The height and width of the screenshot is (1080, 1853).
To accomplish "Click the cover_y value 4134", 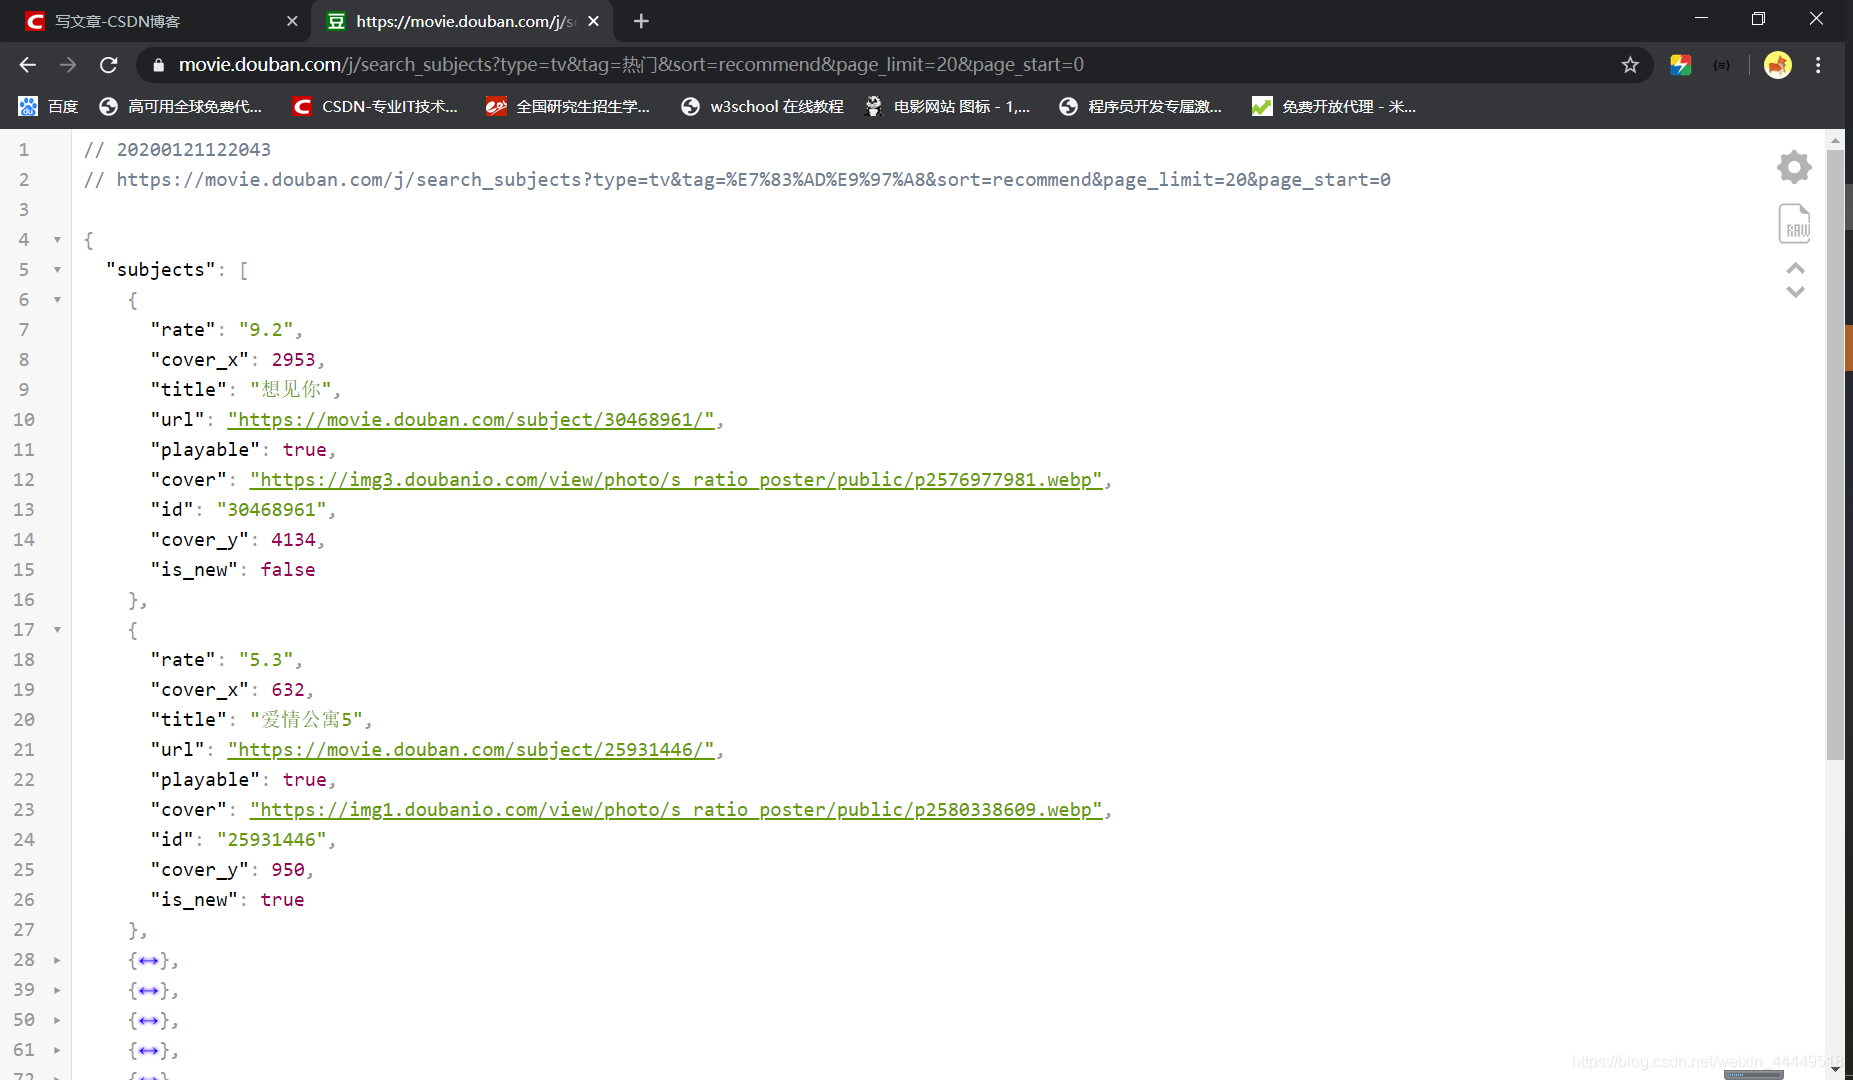I will (293, 540).
